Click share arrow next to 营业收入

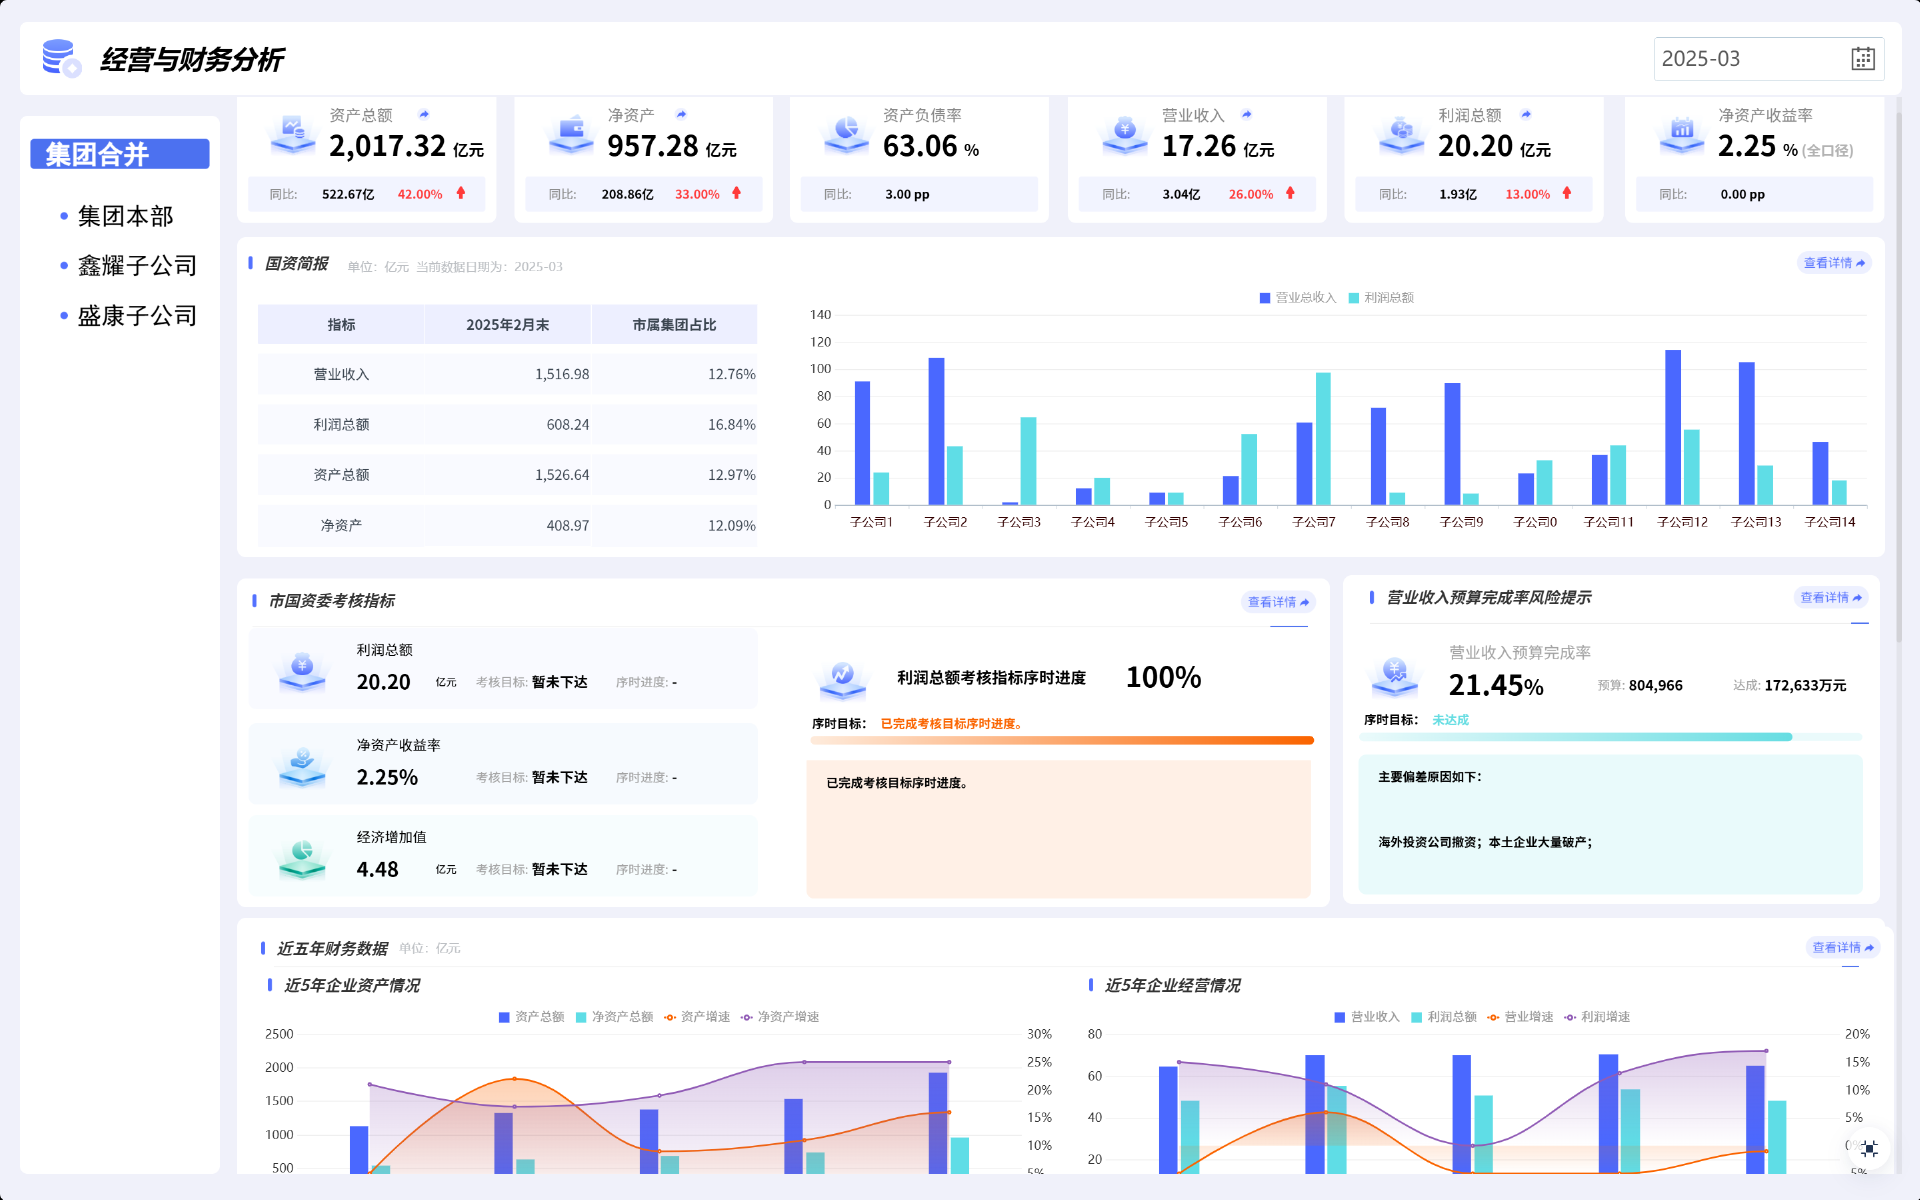coord(1247,115)
